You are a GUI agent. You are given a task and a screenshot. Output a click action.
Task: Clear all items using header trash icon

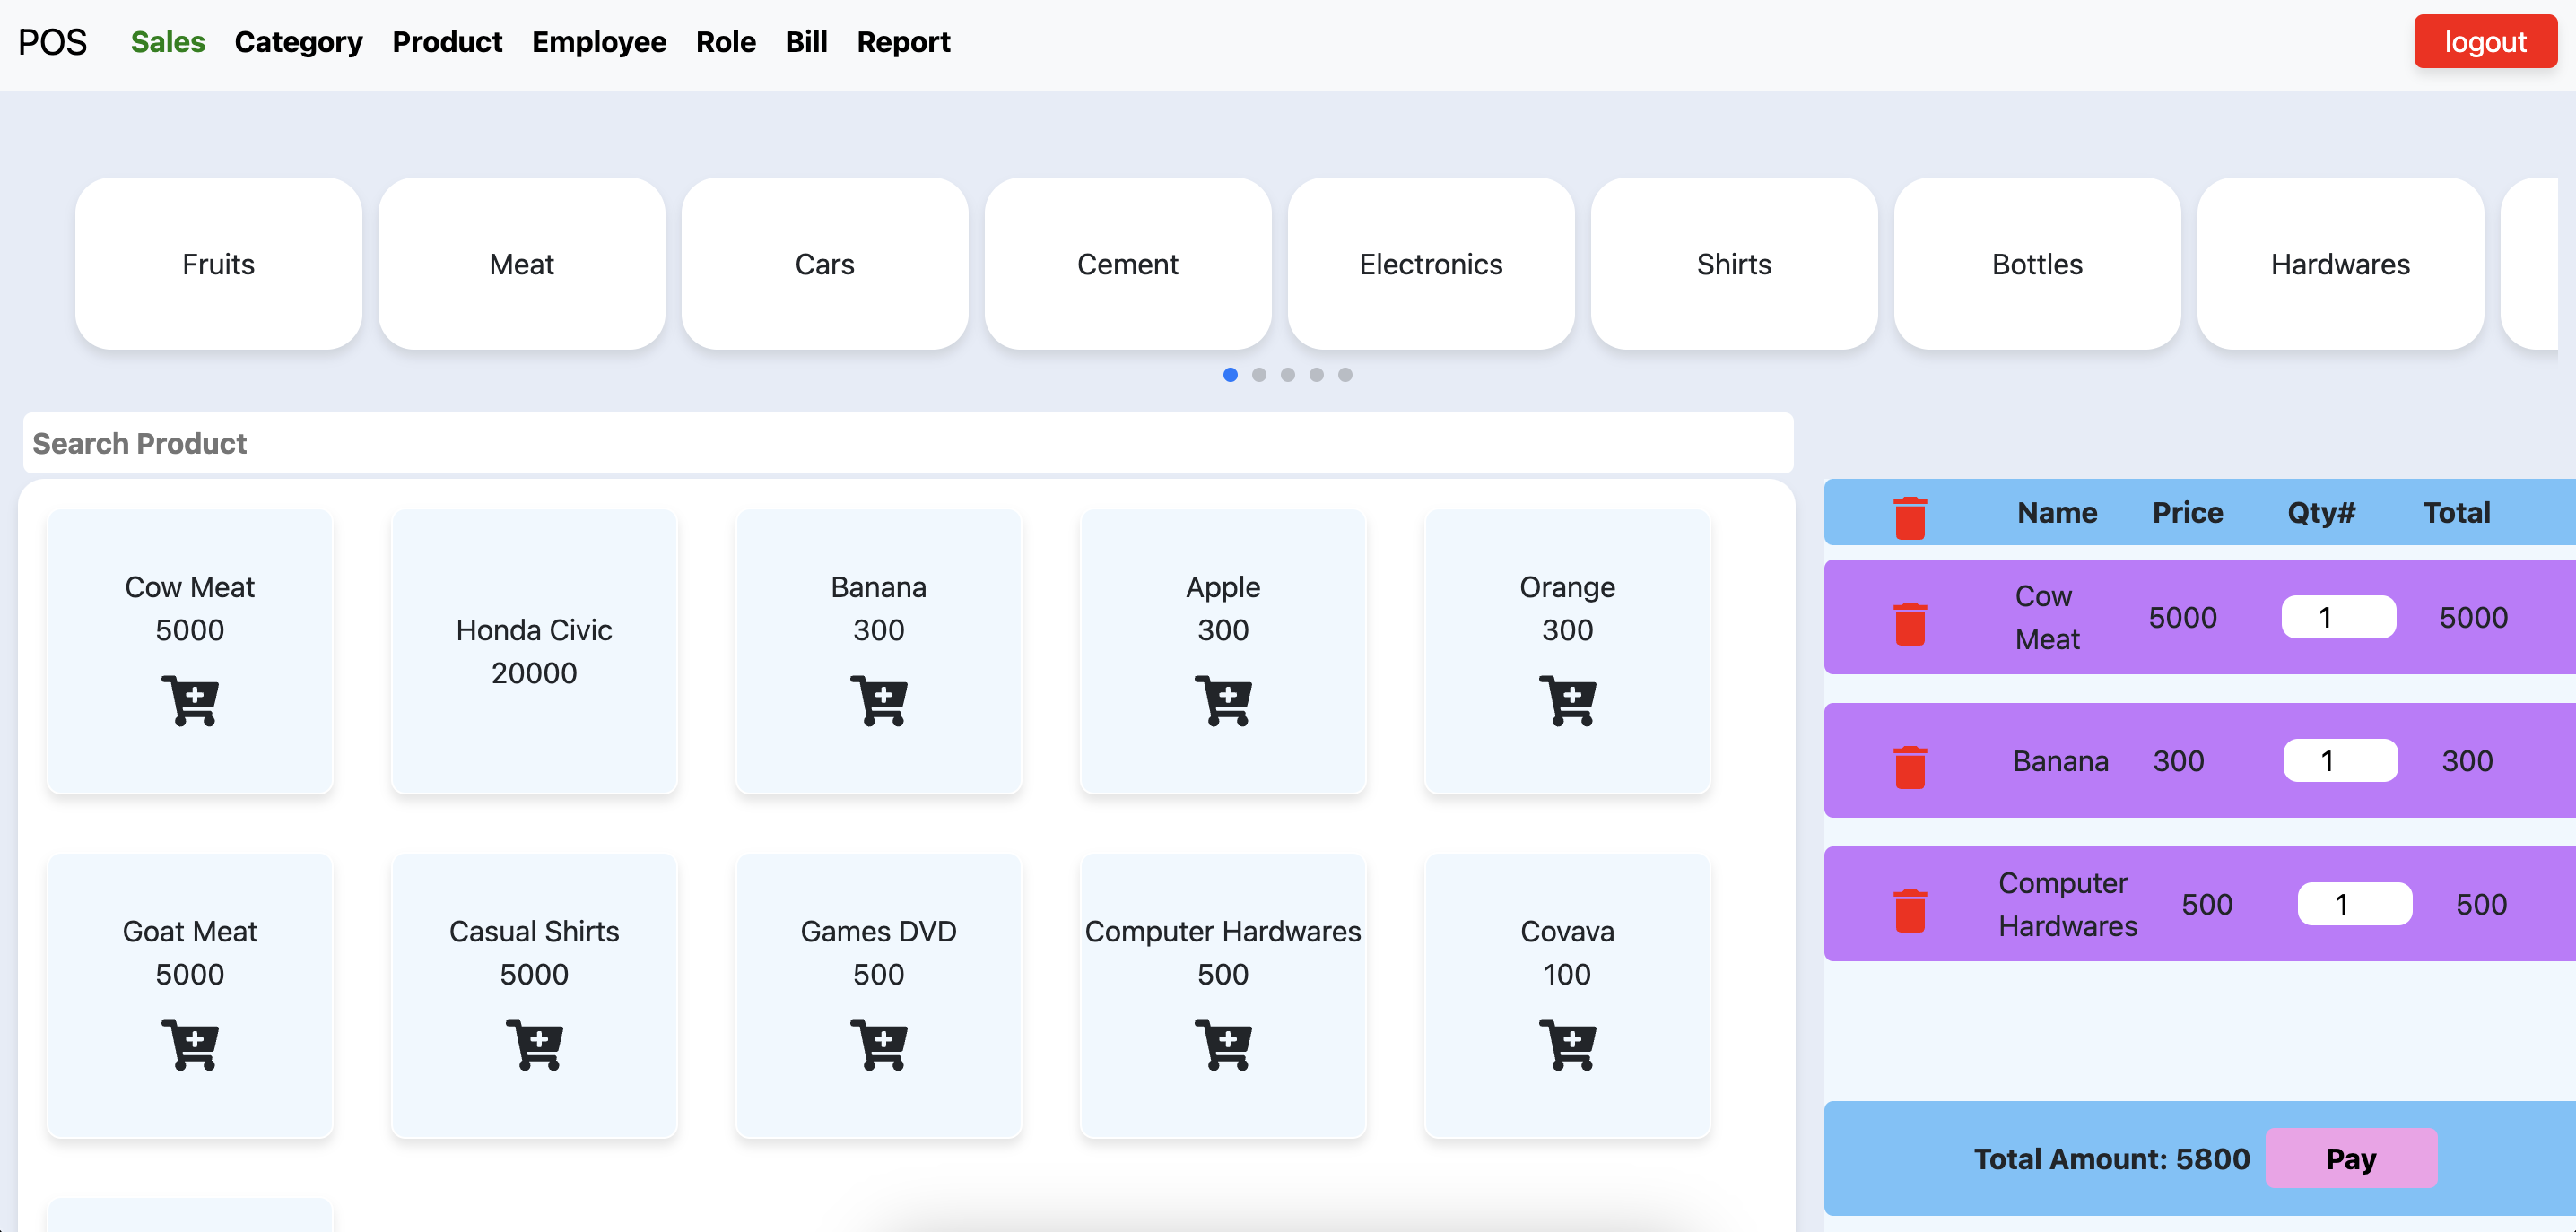[1909, 517]
